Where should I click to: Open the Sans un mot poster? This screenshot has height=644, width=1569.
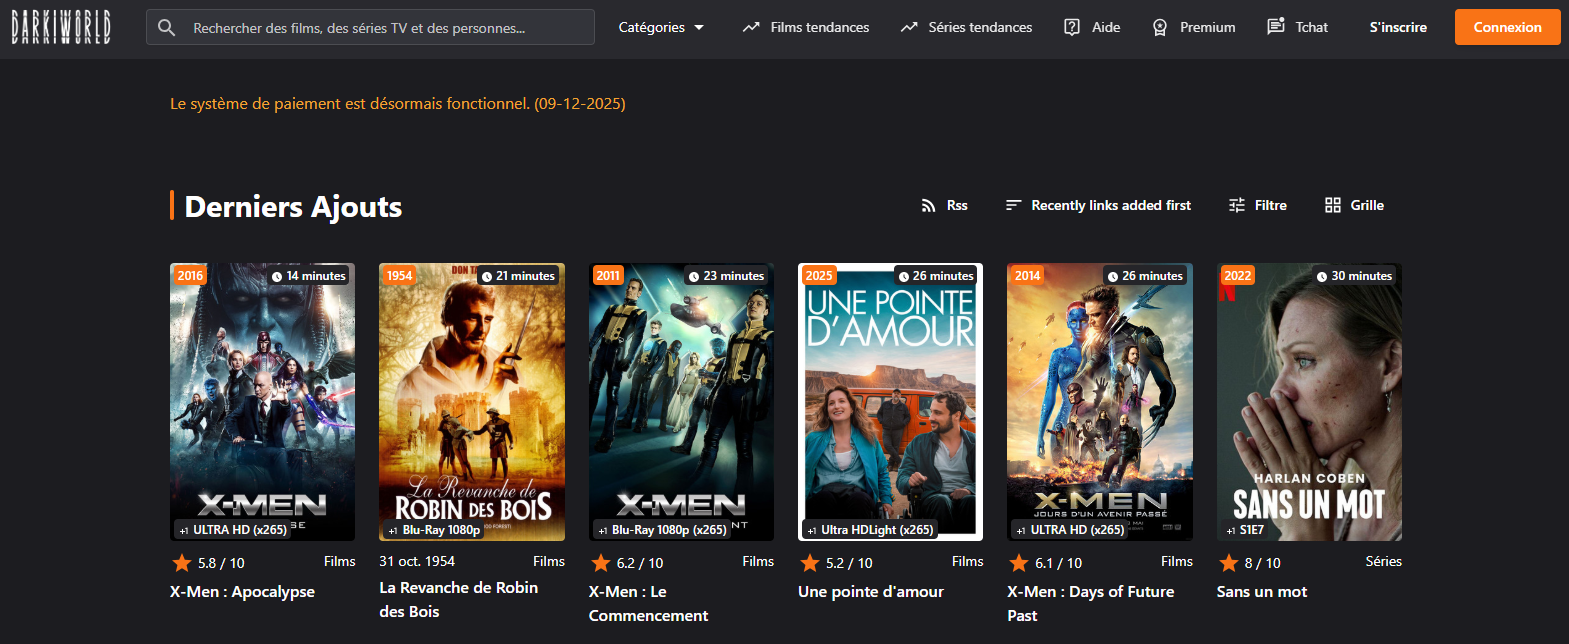(1309, 402)
